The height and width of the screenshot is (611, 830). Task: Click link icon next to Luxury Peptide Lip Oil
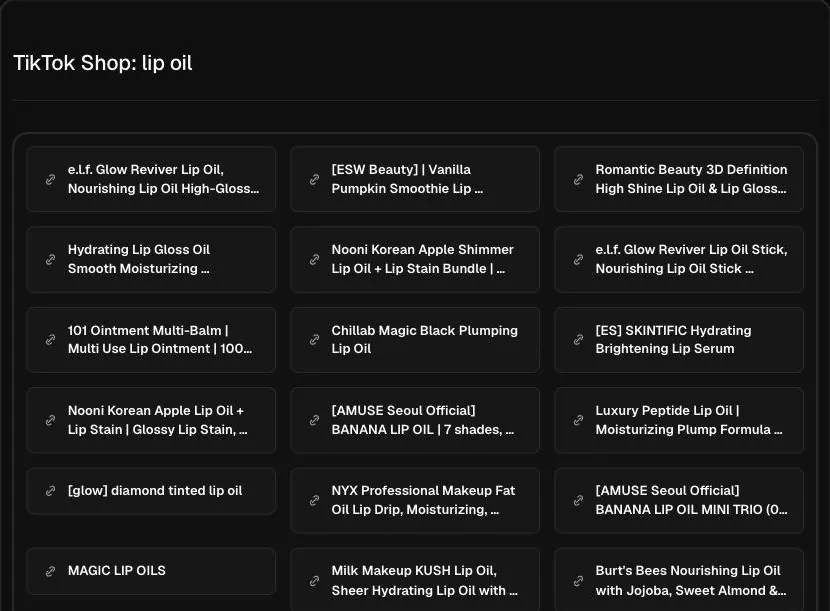tap(578, 420)
